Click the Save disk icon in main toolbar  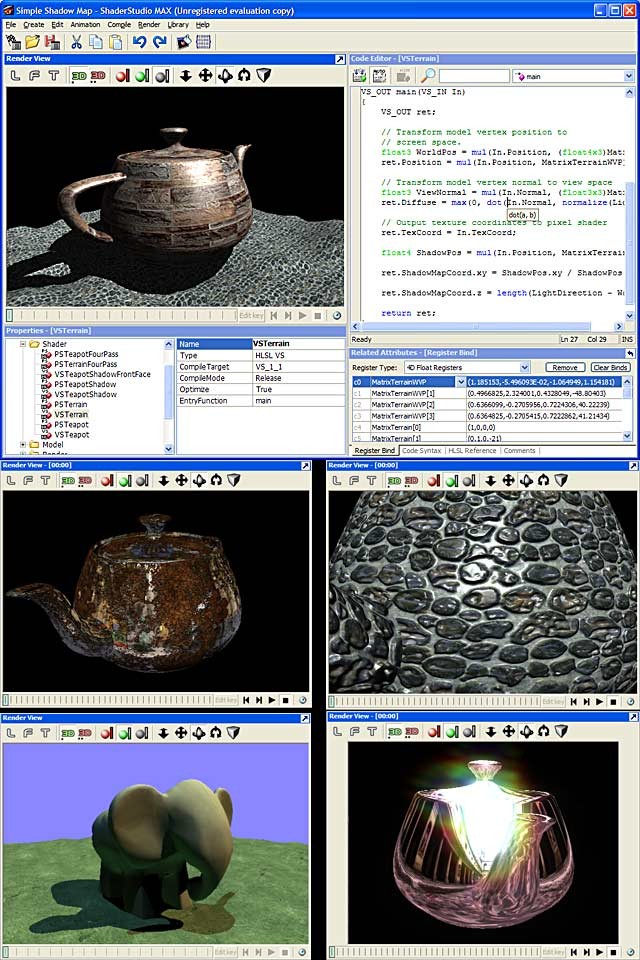click(53, 42)
